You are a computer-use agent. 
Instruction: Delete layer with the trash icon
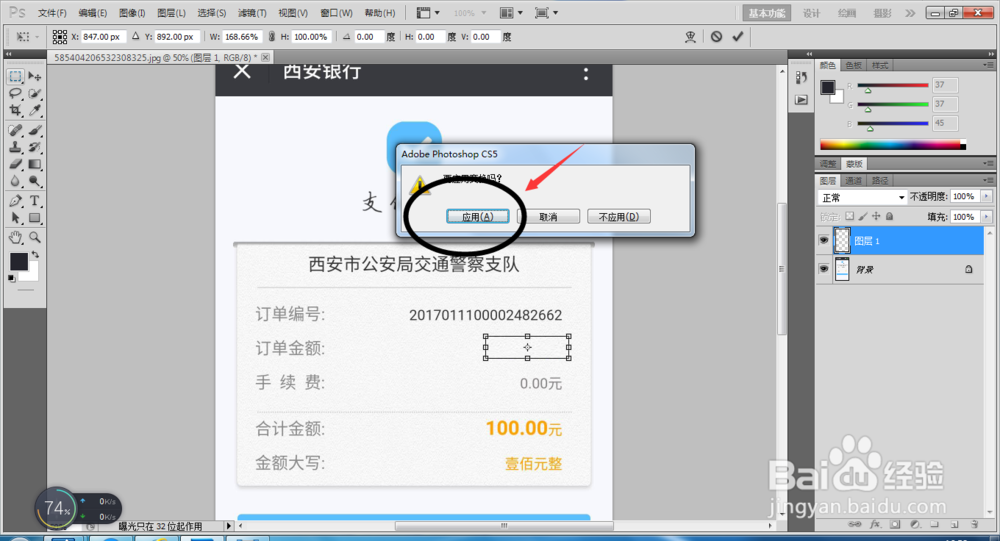click(974, 524)
